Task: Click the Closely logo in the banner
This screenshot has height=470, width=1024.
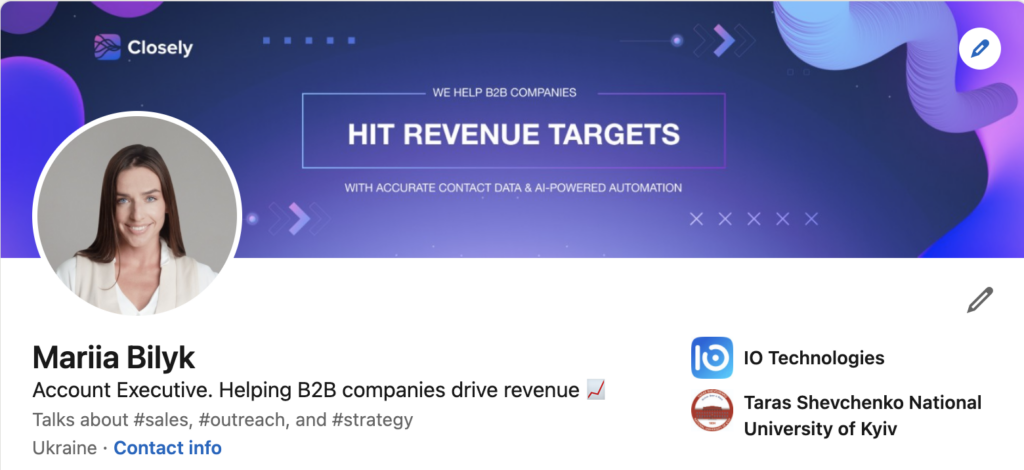Action: [143, 47]
